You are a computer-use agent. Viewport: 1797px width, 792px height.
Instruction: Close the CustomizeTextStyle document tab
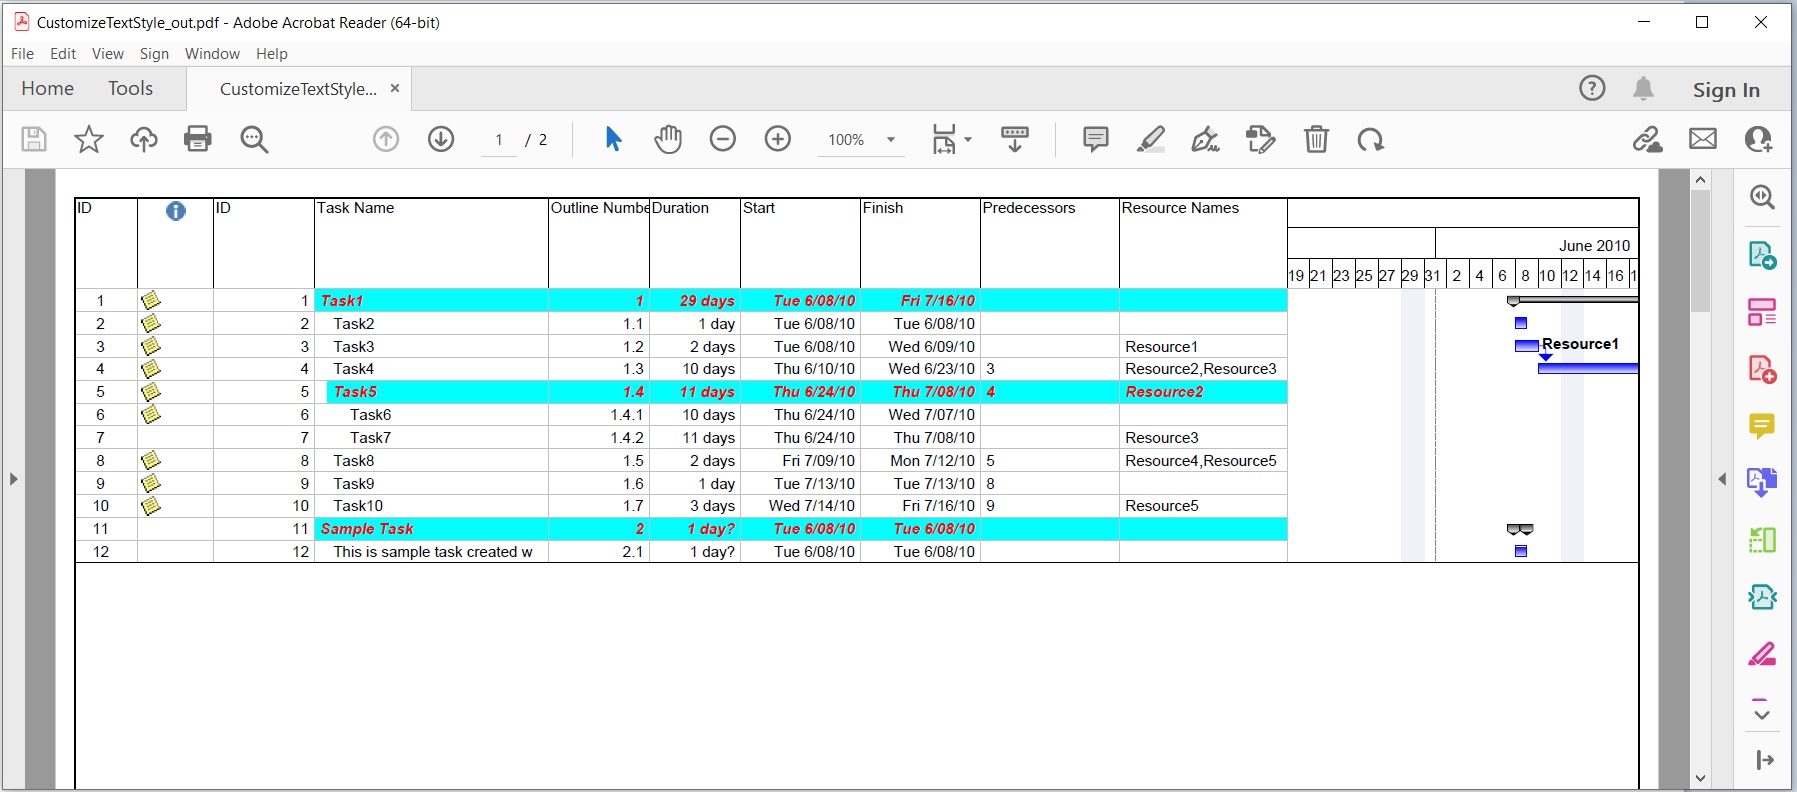(395, 88)
